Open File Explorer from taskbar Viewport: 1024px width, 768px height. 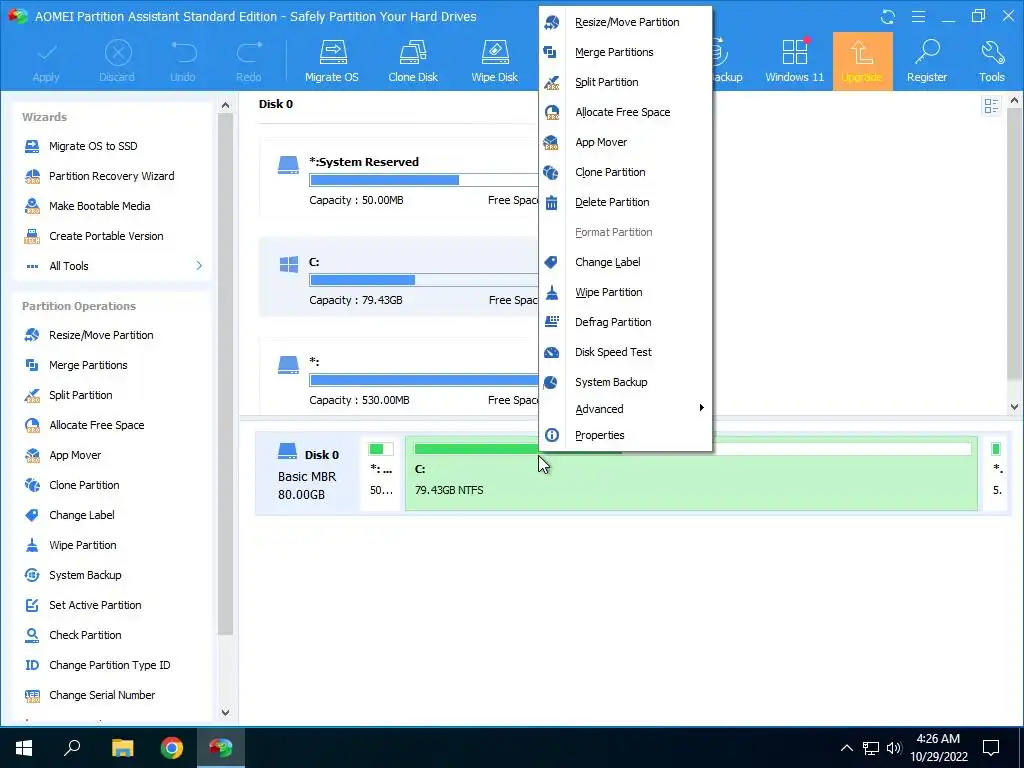(x=122, y=748)
